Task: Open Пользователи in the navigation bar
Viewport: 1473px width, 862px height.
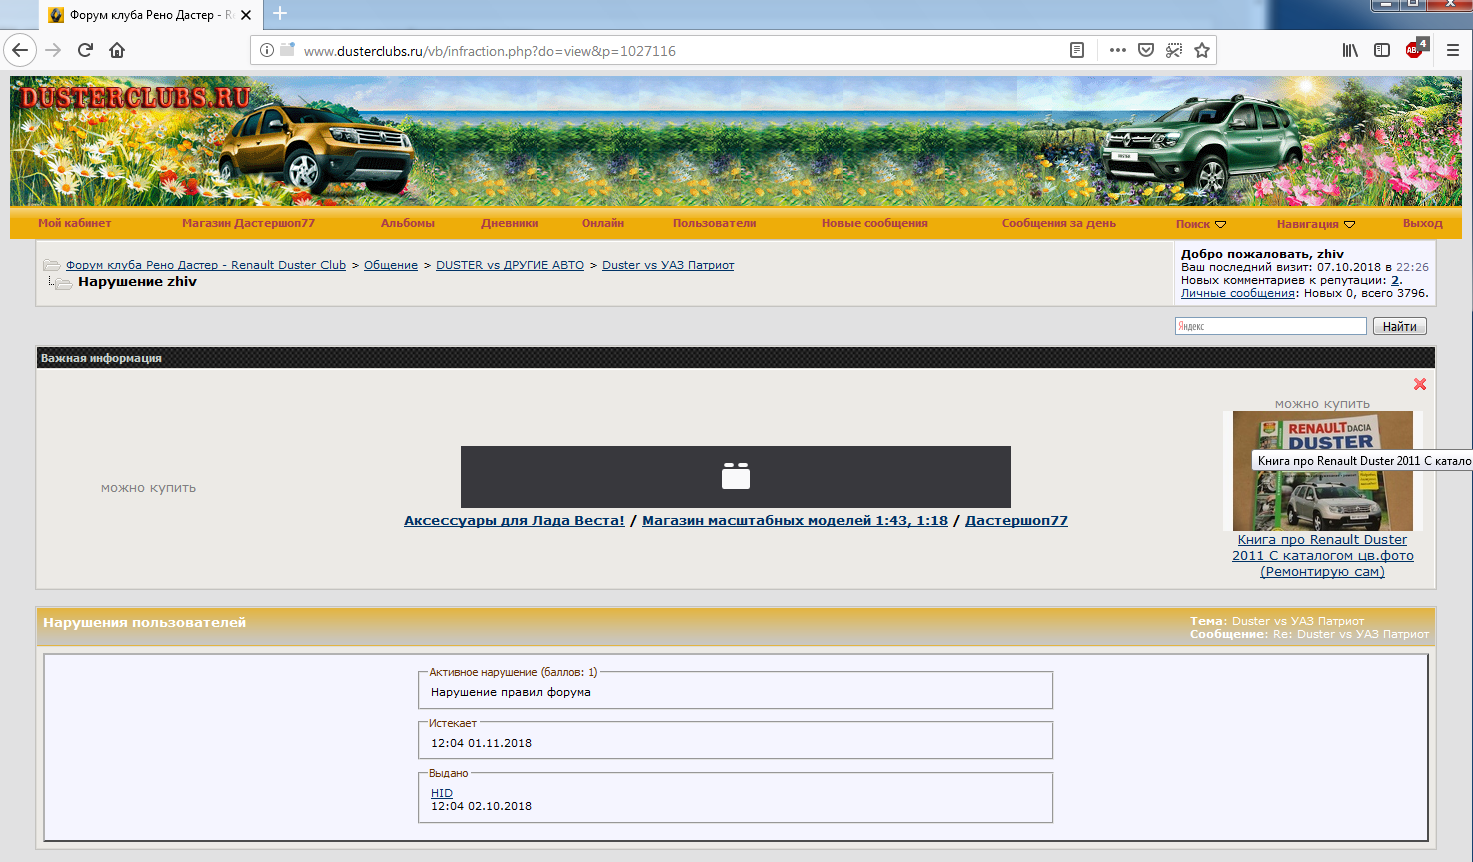Action: pyautogui.click(x=715, y=223)
